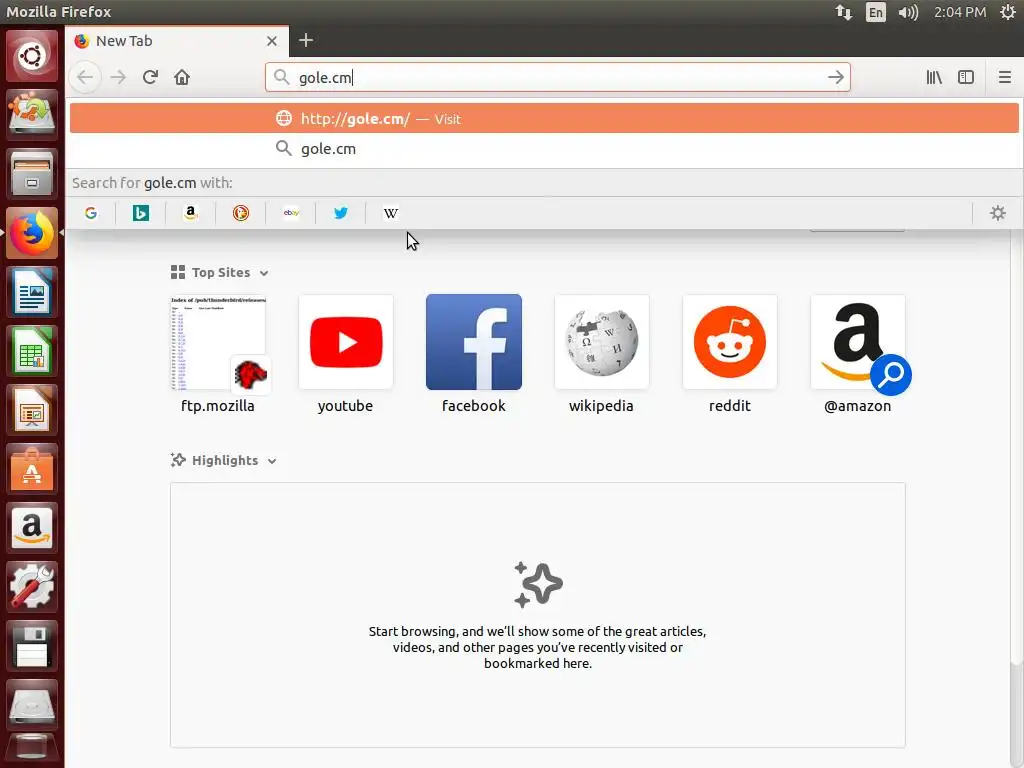Open the 2:04 PM clock menu
Image resolution: width=1024 pixels, height=768 pixels.
(x=959, y=12)
